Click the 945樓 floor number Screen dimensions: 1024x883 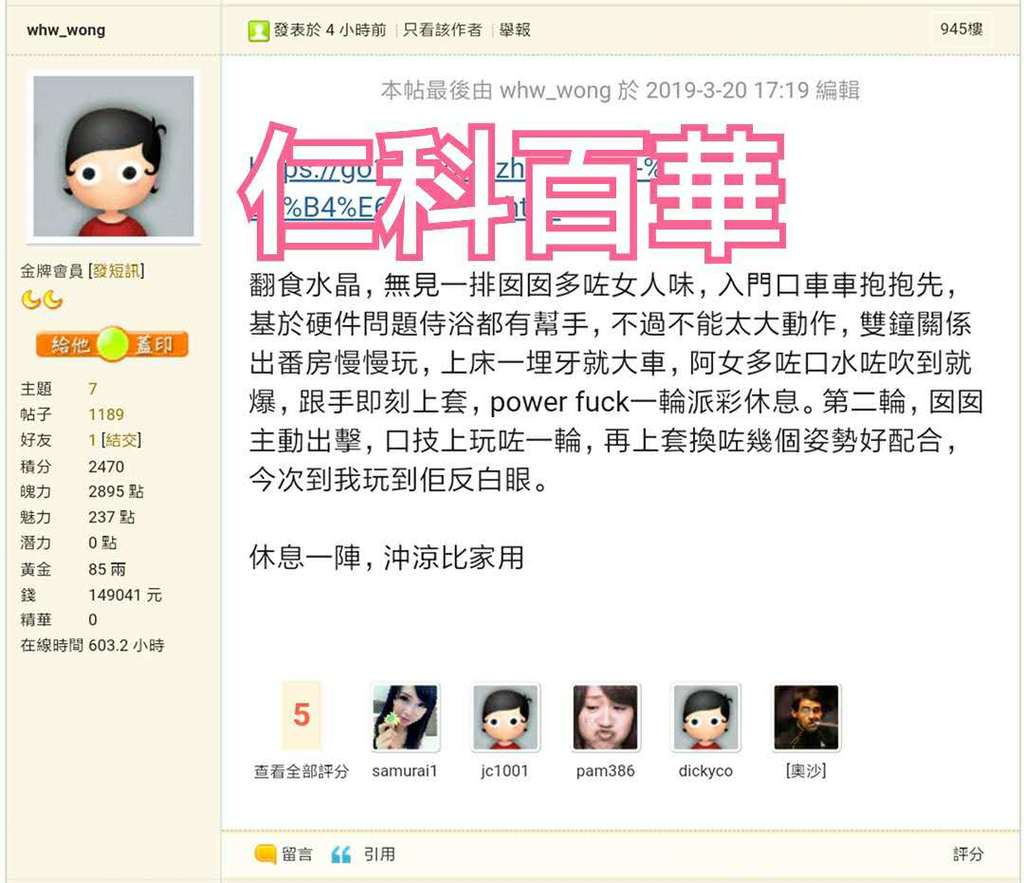pyautogui.click(x=961, y=29)
